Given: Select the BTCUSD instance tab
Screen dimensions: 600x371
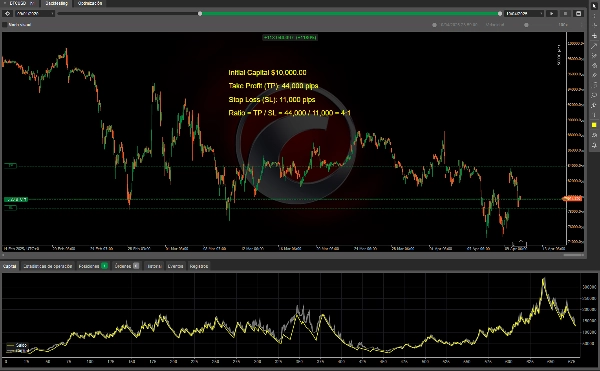Looking at the screenshot, I should [x=20, y=3].
